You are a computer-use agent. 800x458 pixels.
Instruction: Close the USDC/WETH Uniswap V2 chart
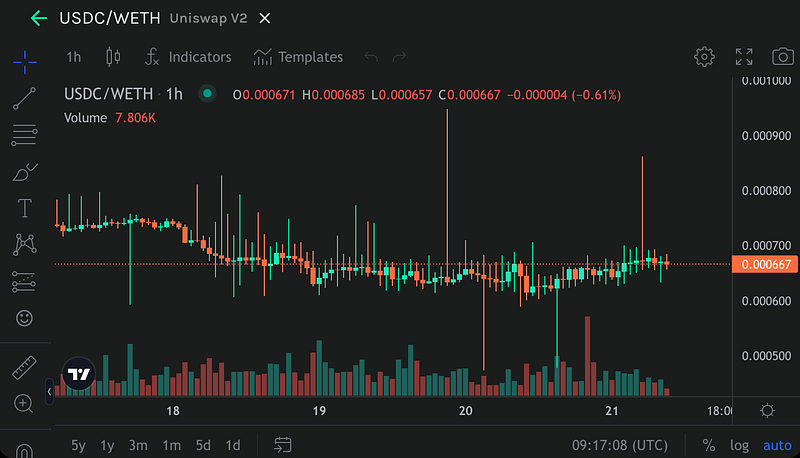coord(265,18)
